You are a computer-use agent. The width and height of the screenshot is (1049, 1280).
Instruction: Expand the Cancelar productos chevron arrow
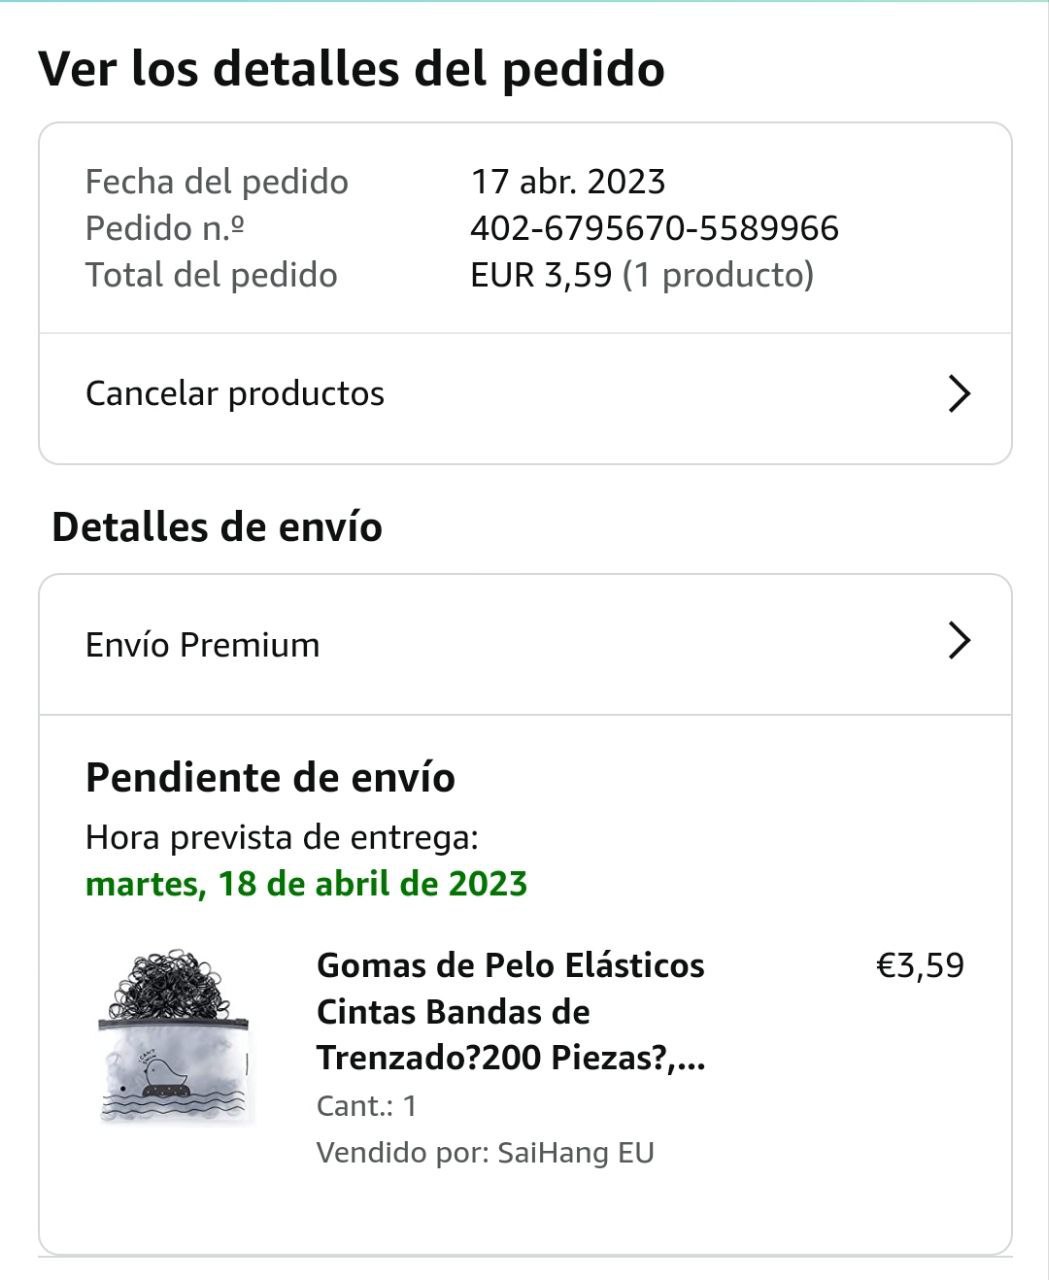point(958,394)
